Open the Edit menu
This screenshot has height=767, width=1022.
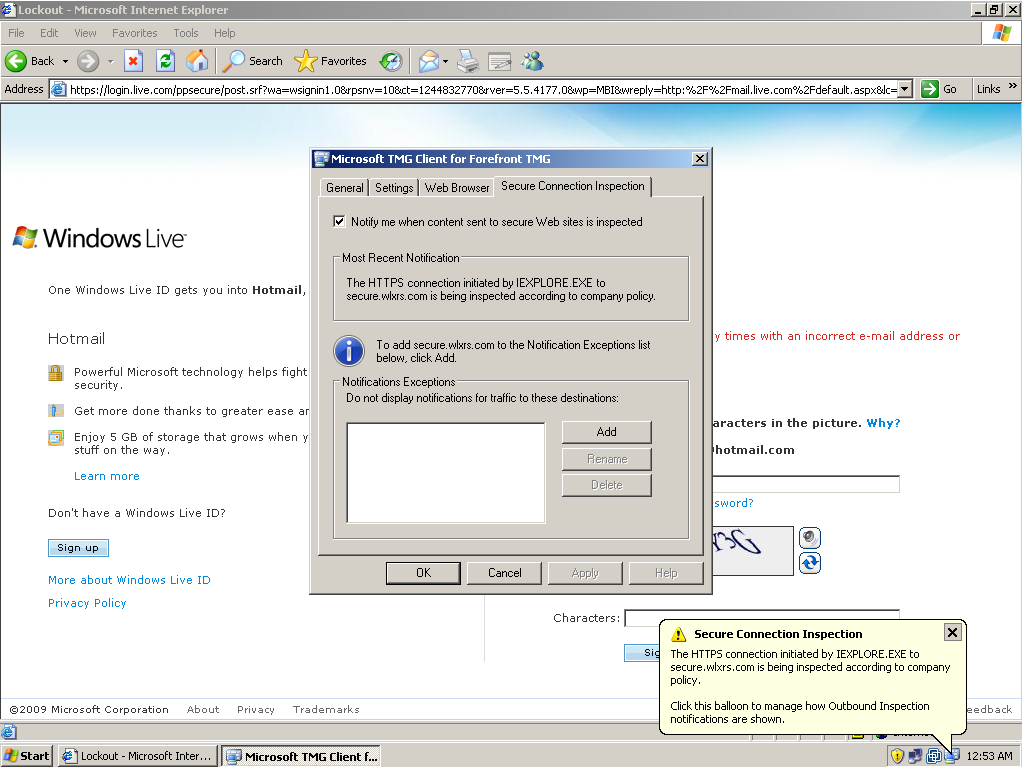[x=49, y=33]
